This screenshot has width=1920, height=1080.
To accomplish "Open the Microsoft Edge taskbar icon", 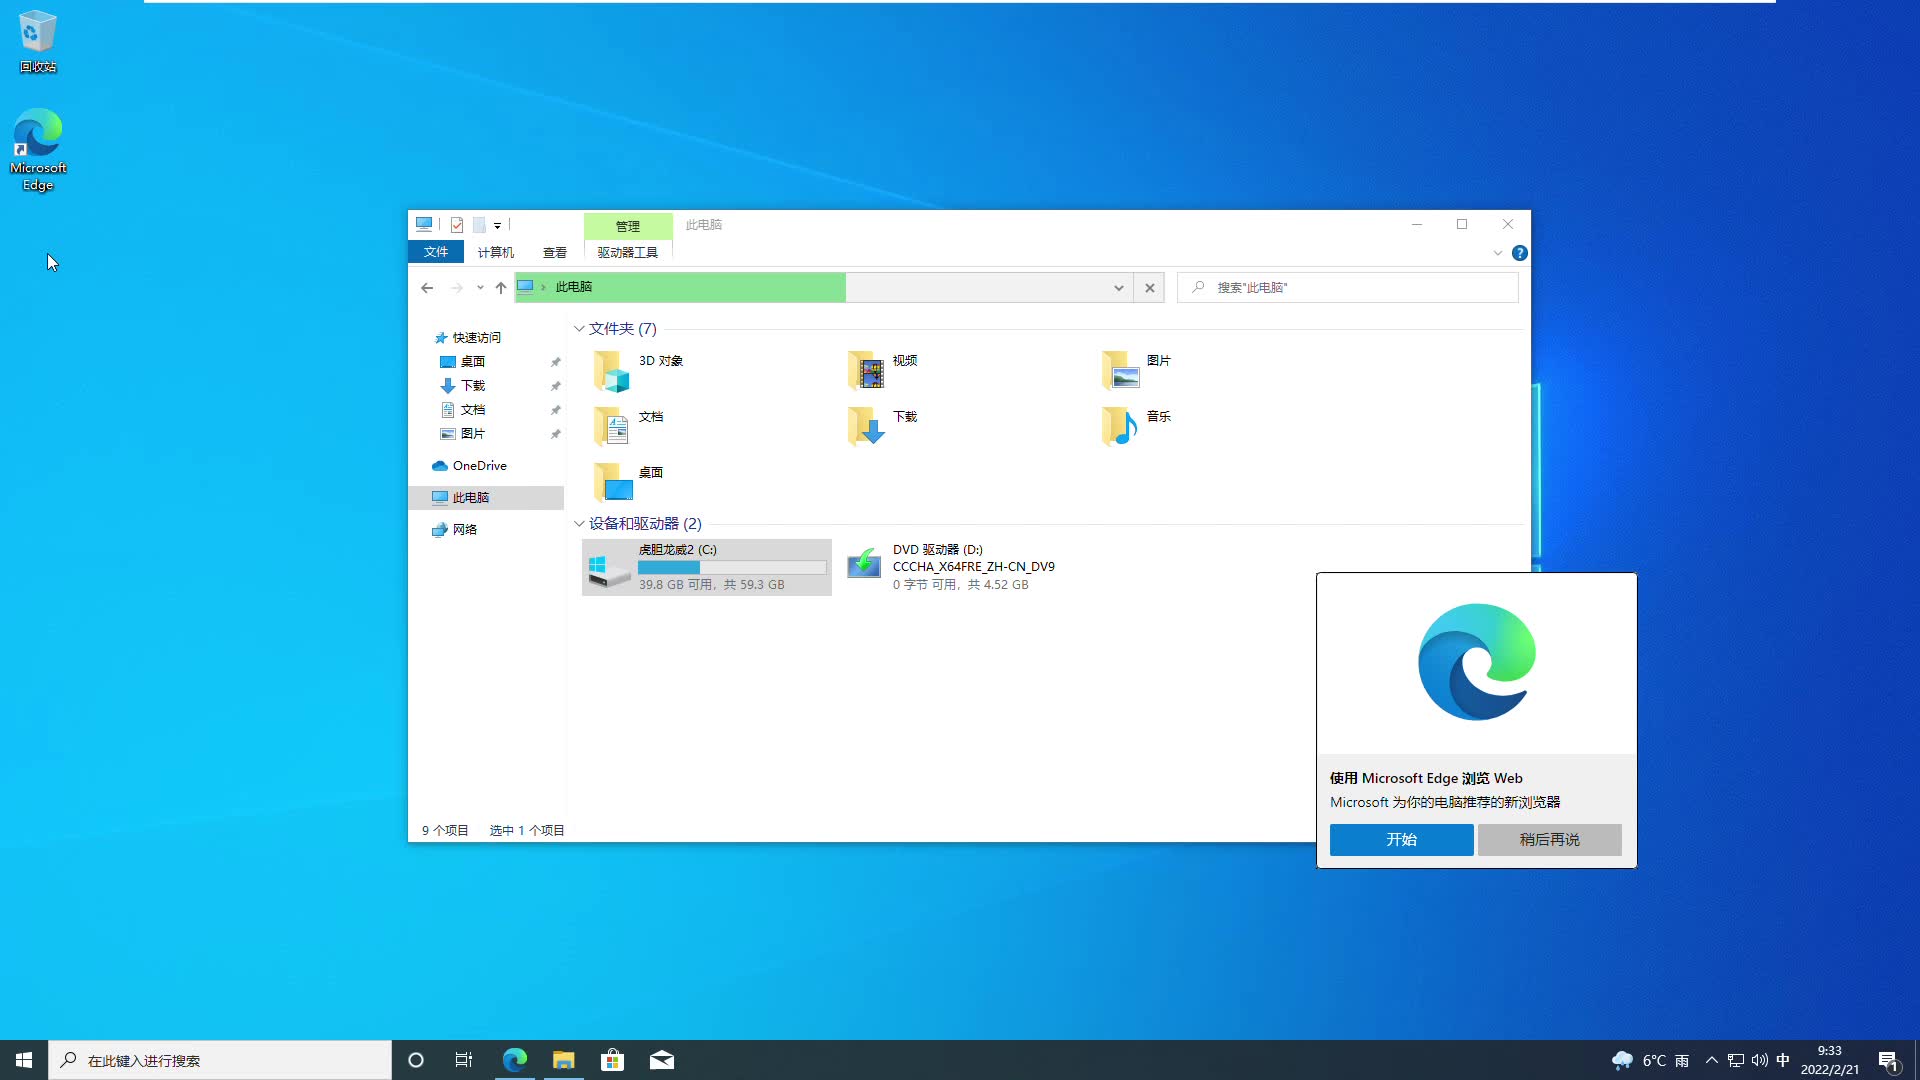I will coord(514,1059).
